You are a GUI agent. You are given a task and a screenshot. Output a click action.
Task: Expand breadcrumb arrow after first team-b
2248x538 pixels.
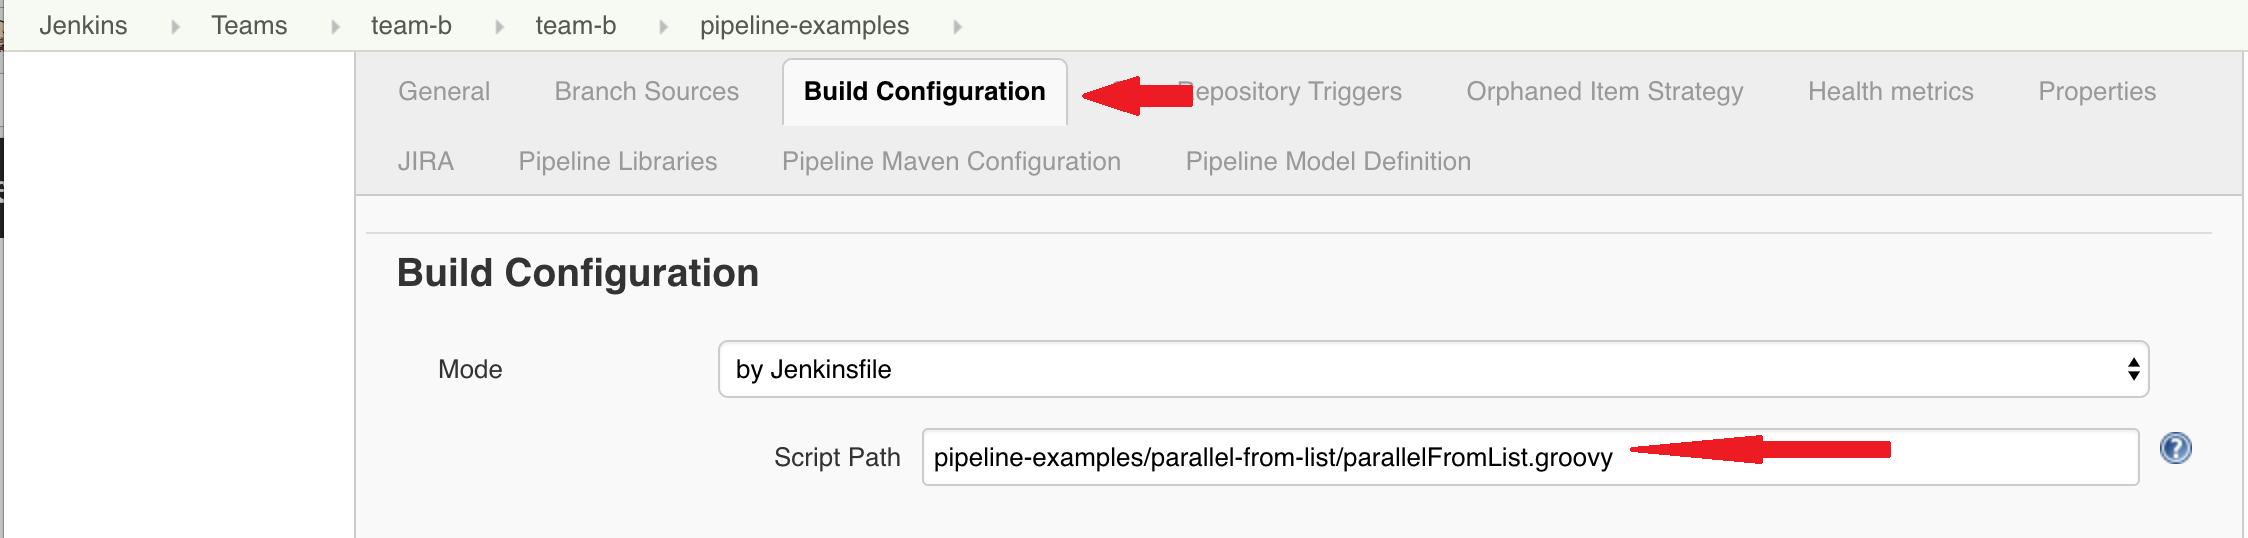pyautogui.click(x=499, y=27)
